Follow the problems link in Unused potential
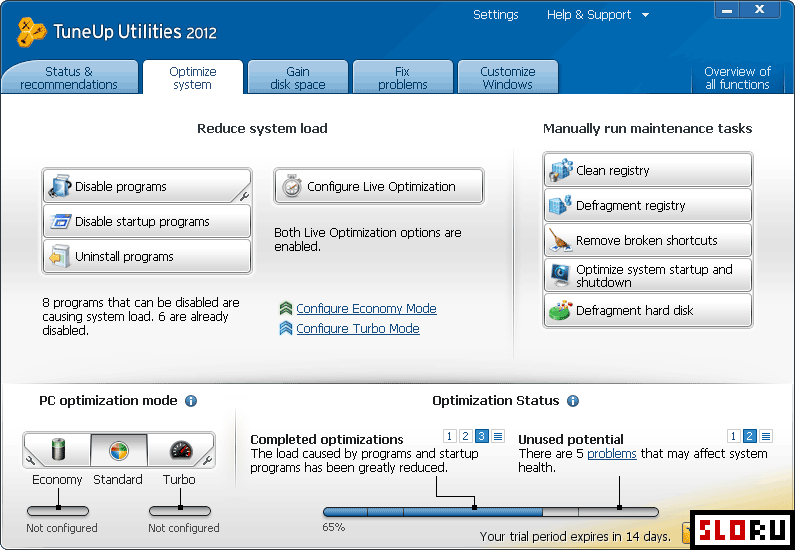Screen dimensions: 795x550 click(611, 453)
